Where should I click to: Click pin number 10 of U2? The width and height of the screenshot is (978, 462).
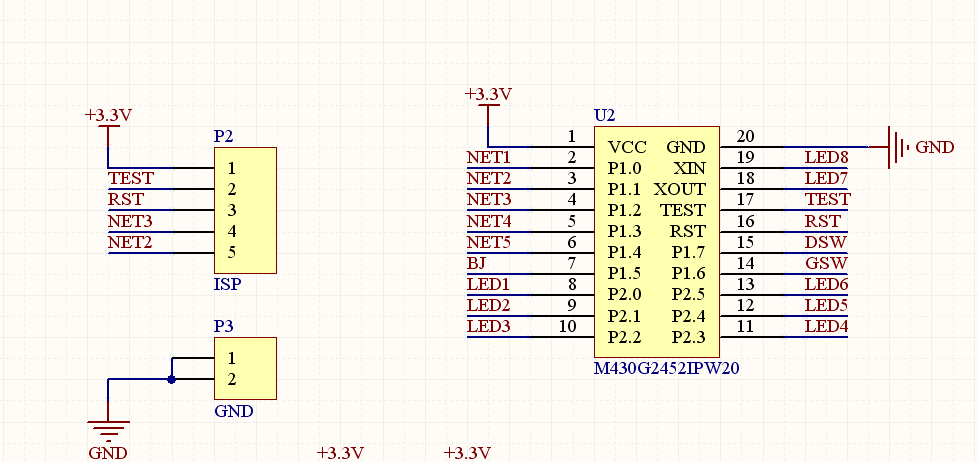[x=568, y=326]
